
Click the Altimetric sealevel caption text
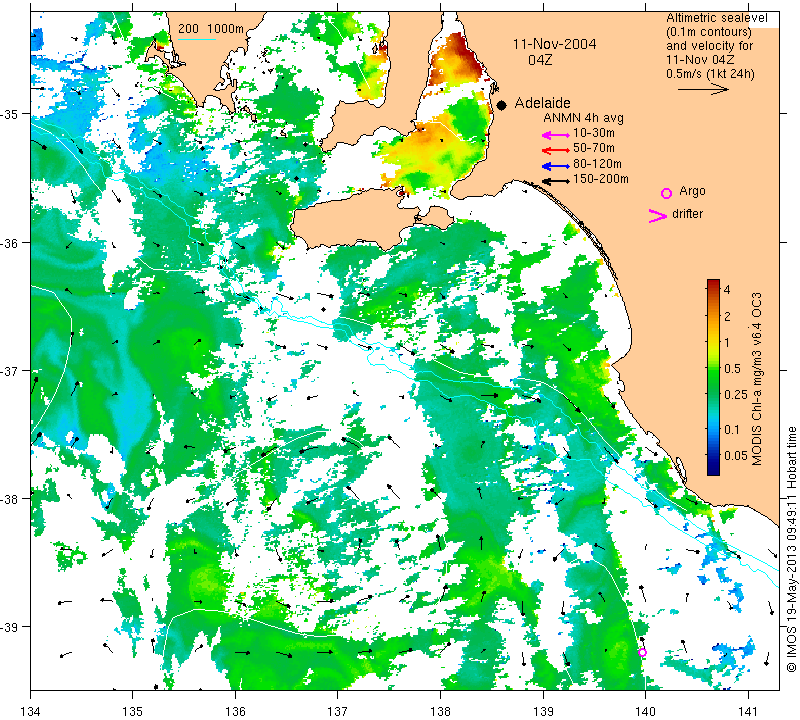pos(717,18)
